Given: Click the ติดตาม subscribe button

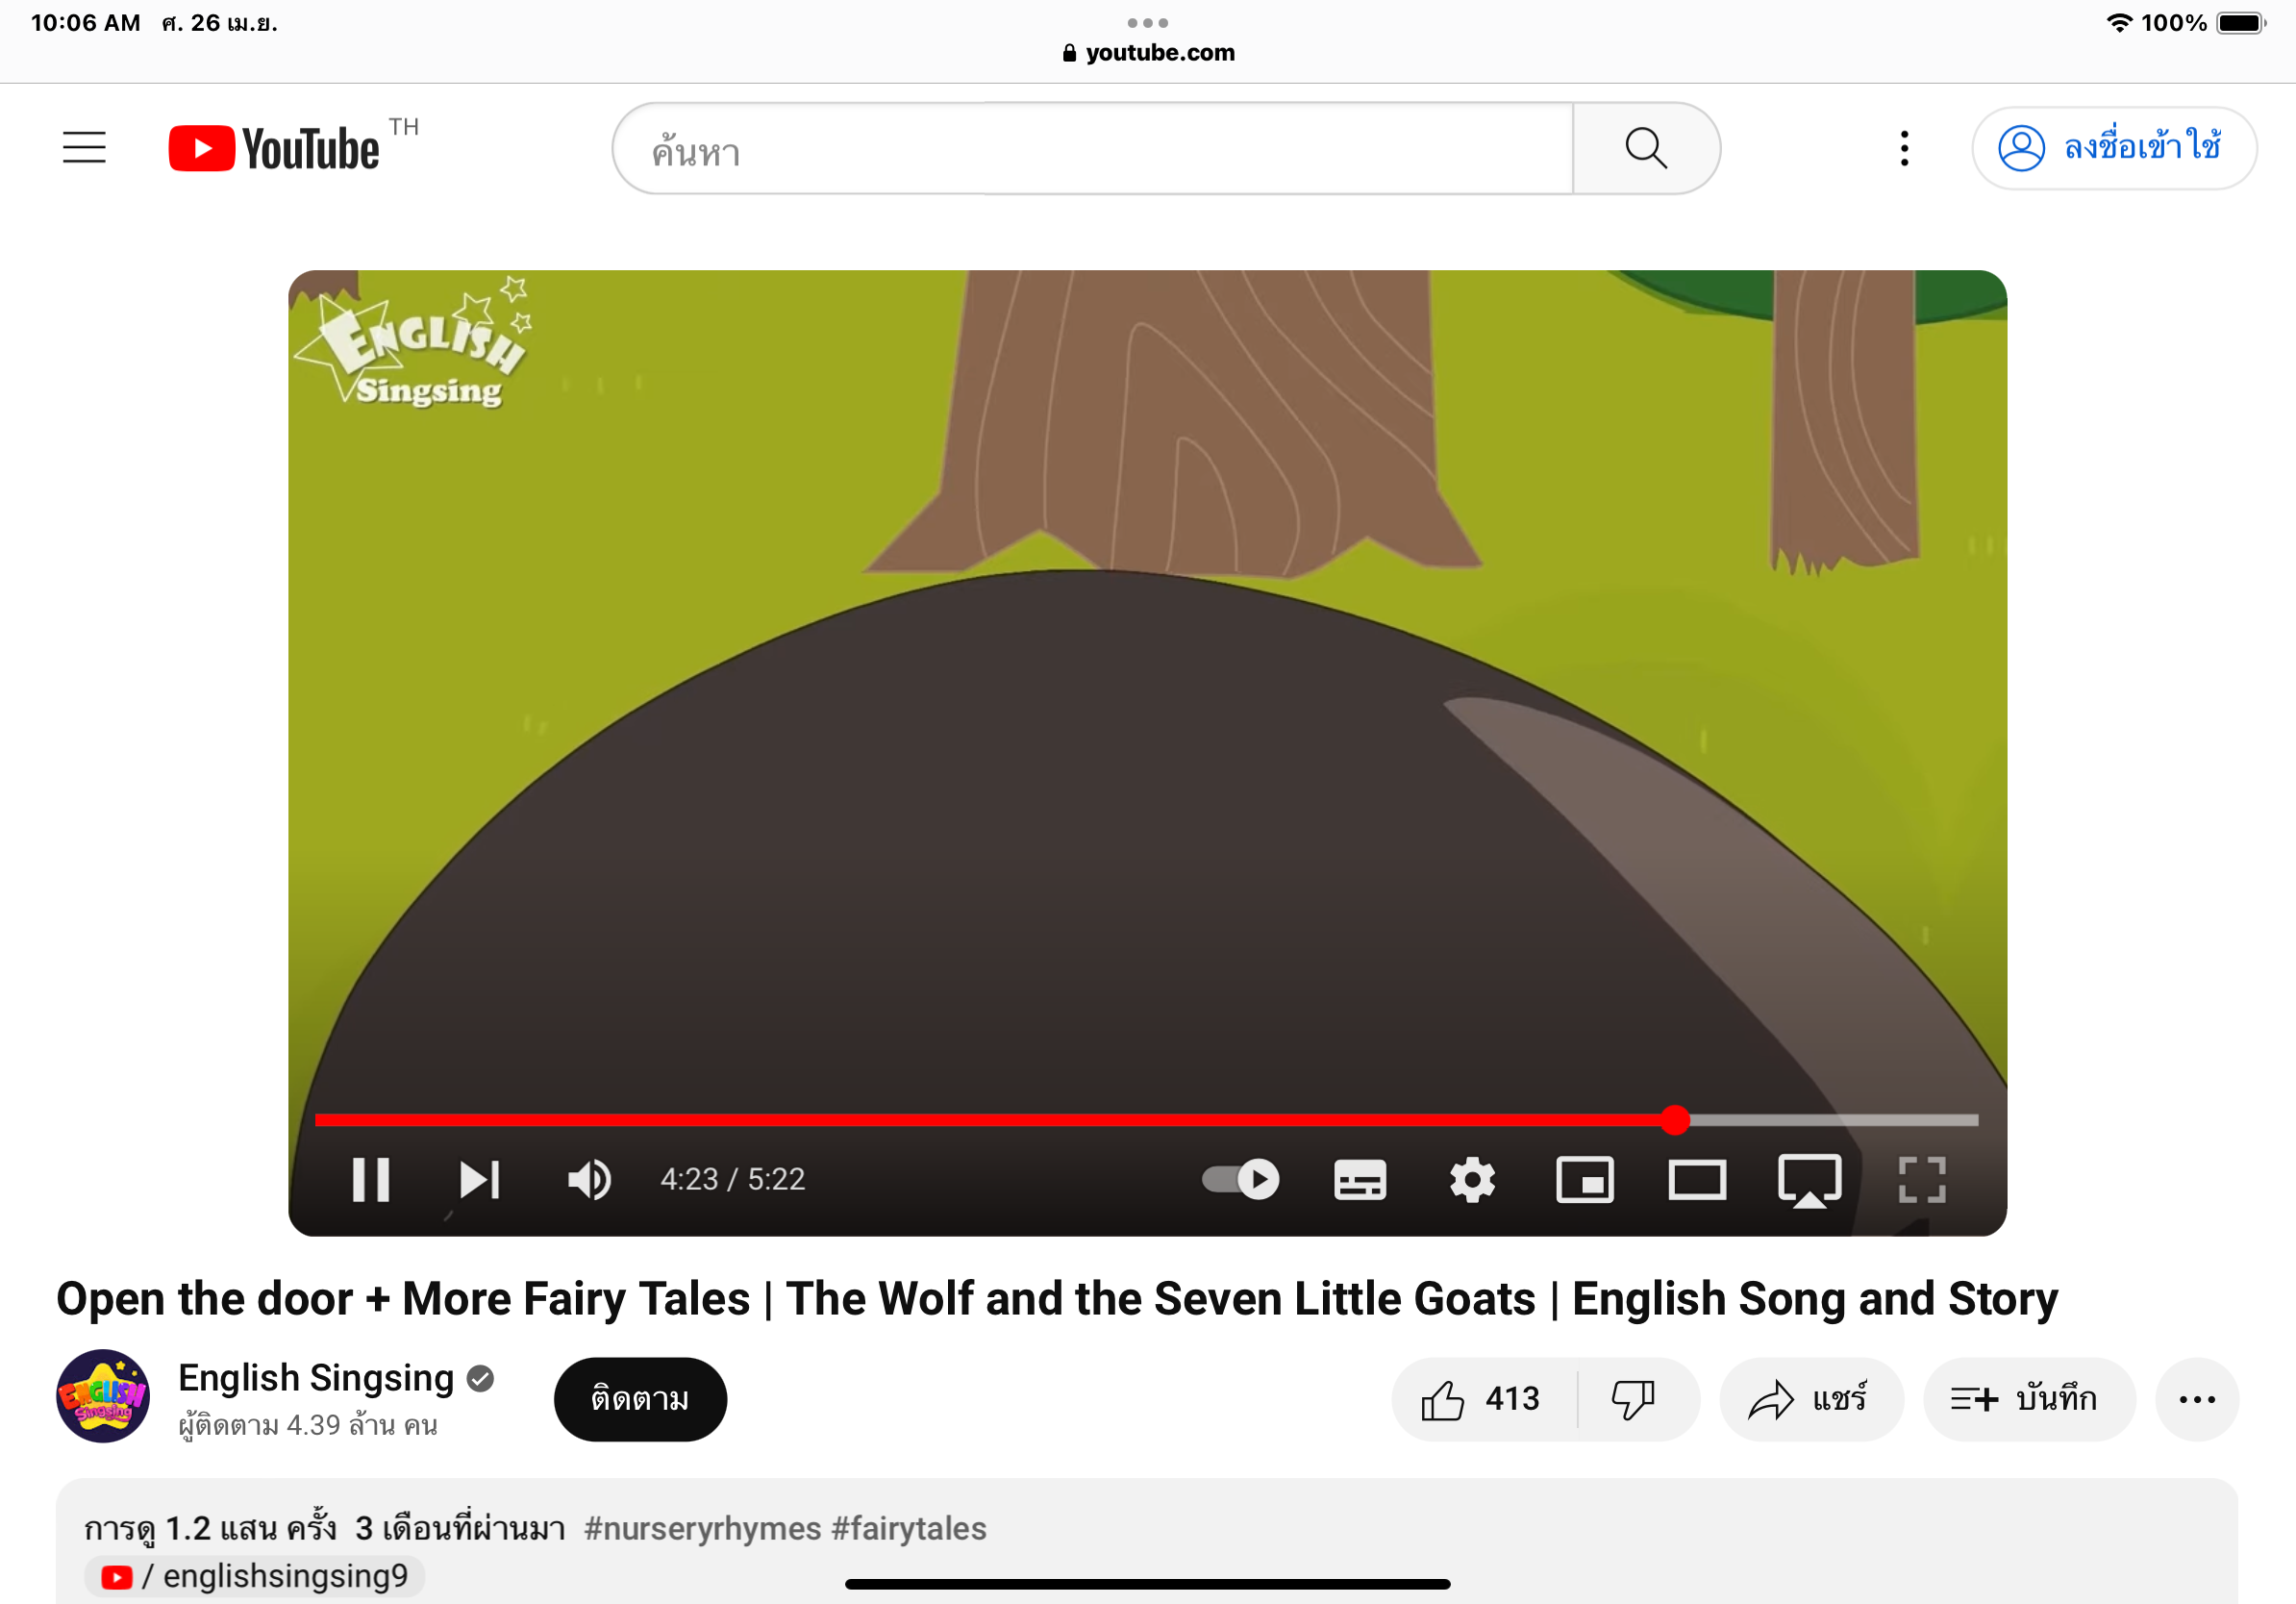Looking at the screenshot, I should pos(640,1399).
